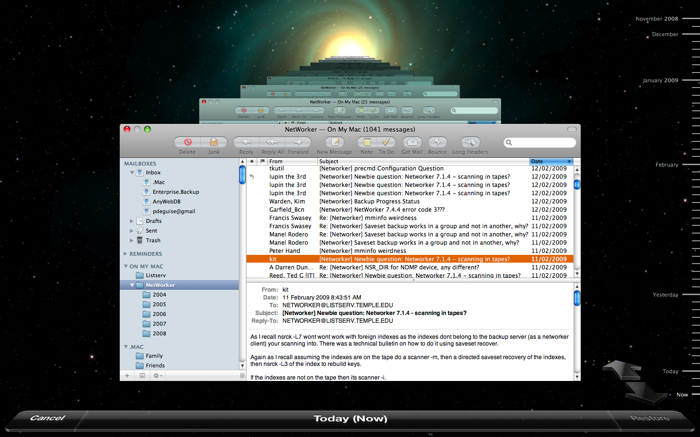
Task: Expand the REMINDERS section
Action: [125, 254]
